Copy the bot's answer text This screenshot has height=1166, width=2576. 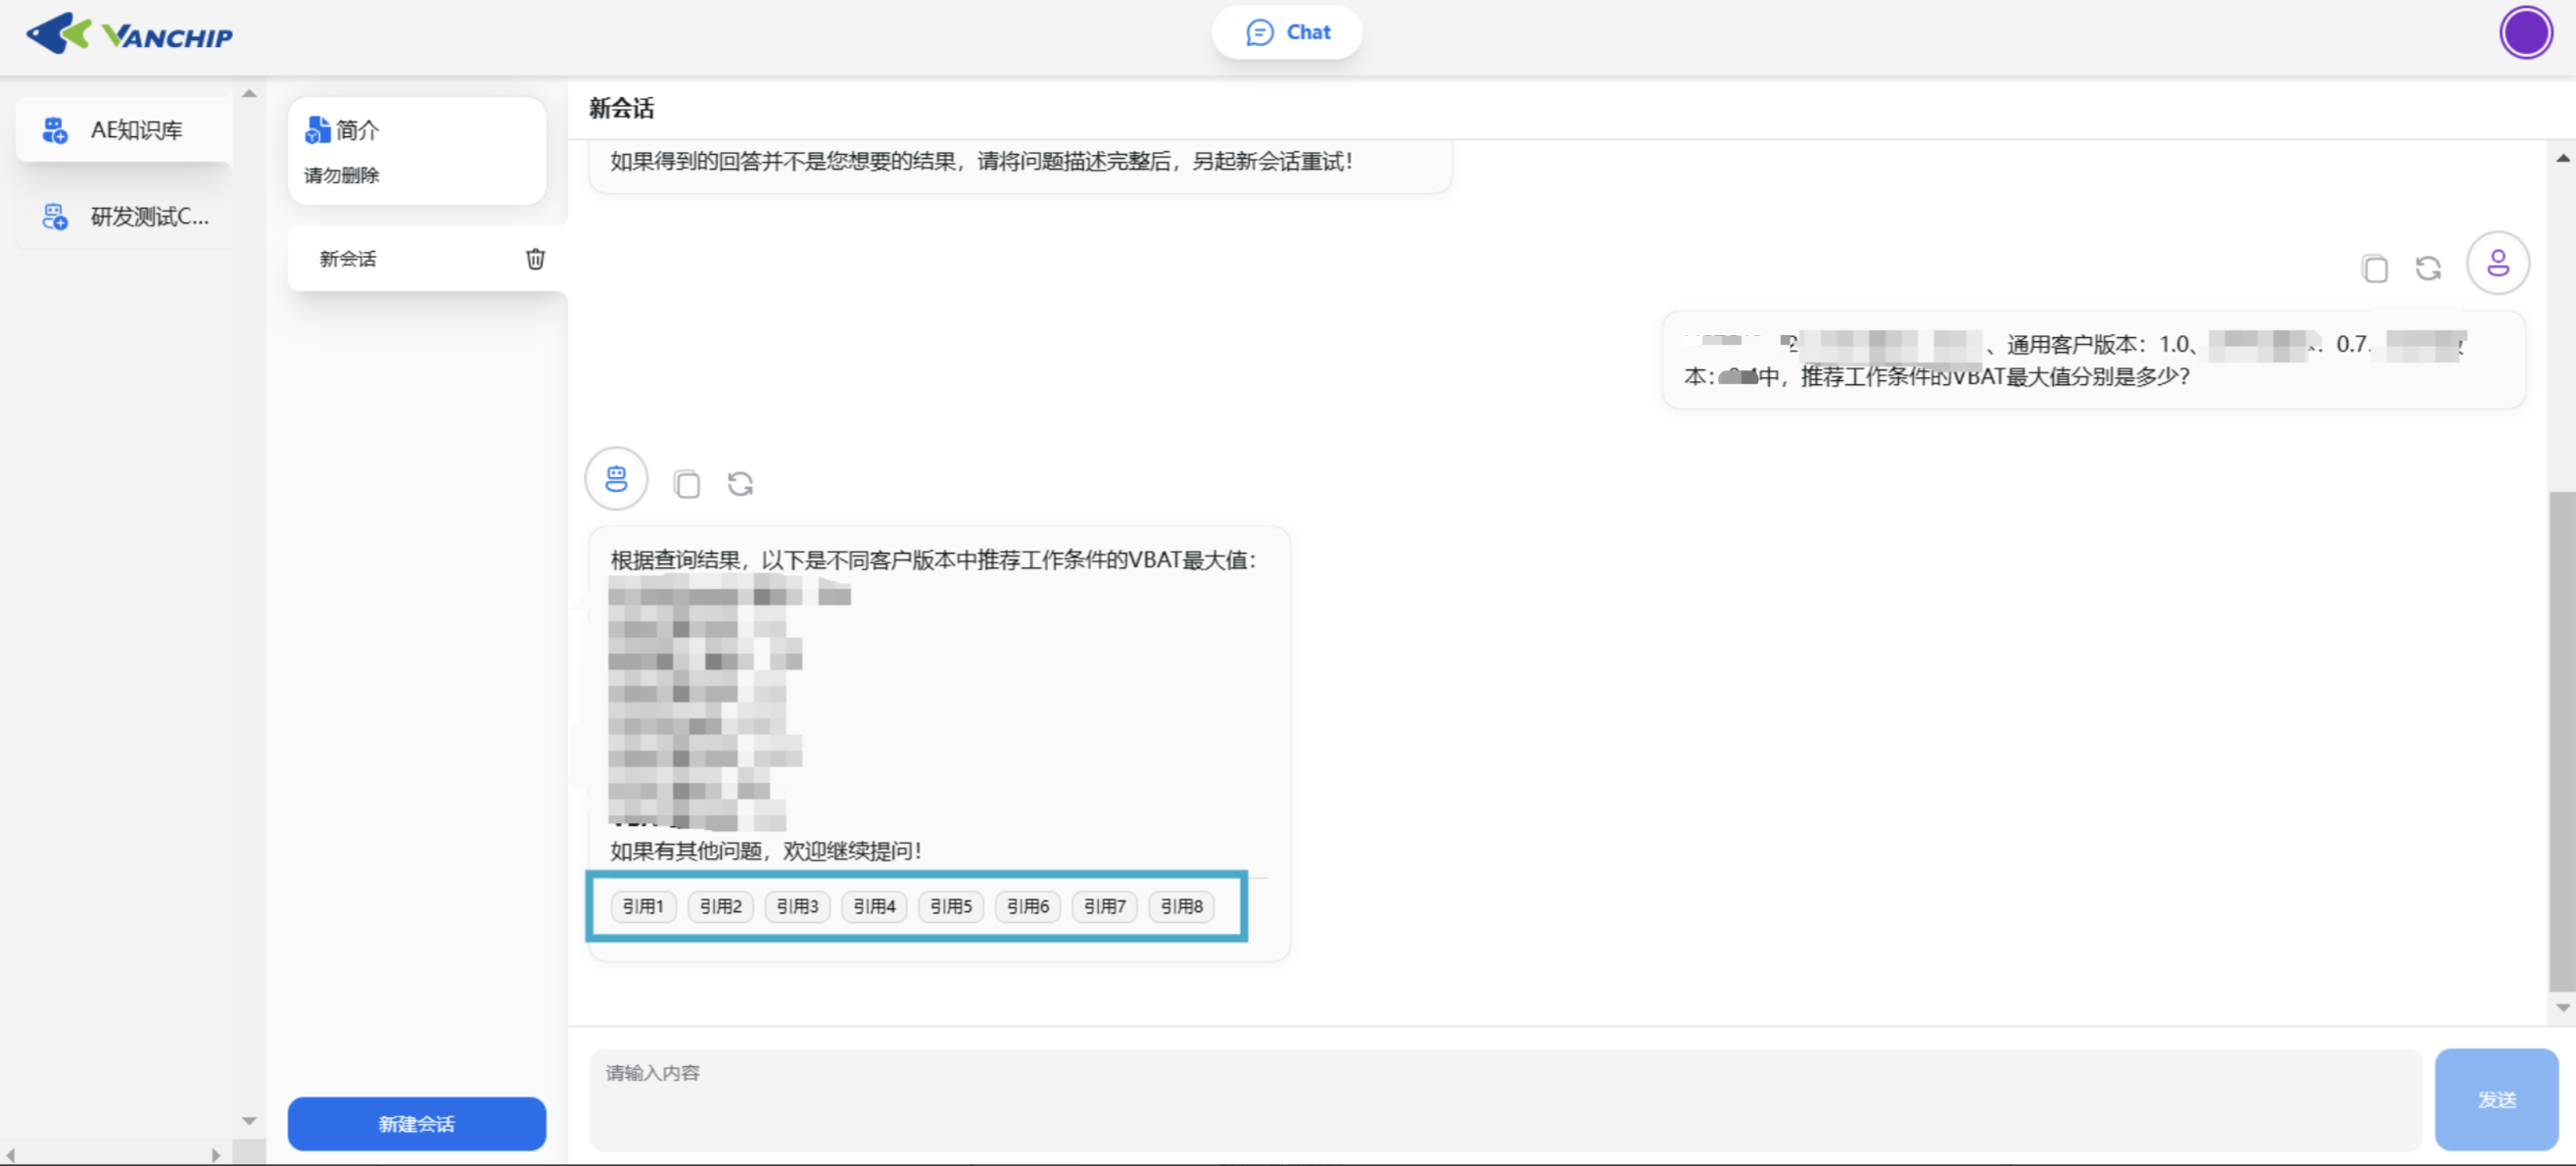pyautogui.click(x=686, y=485)
